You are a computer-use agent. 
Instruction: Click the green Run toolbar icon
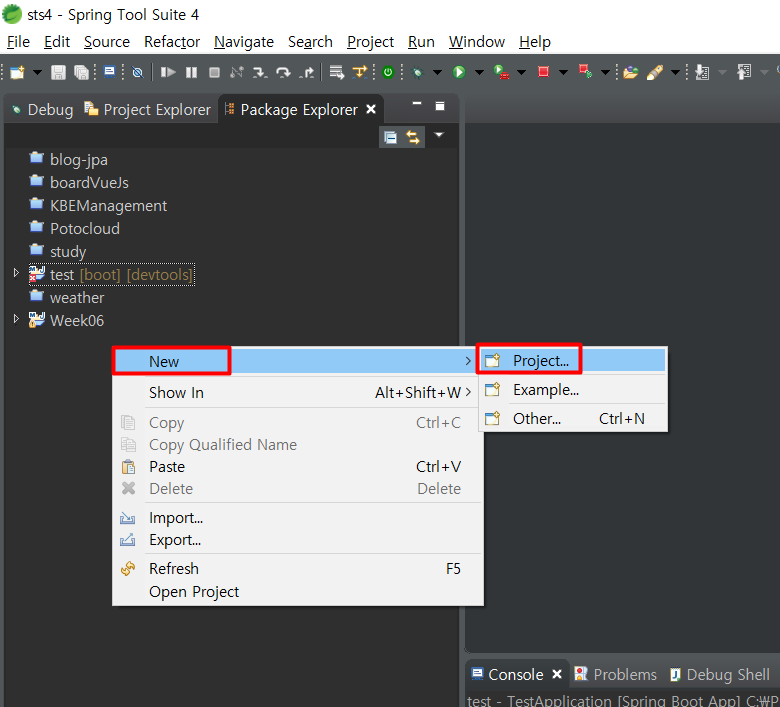(x=459, y=73)
